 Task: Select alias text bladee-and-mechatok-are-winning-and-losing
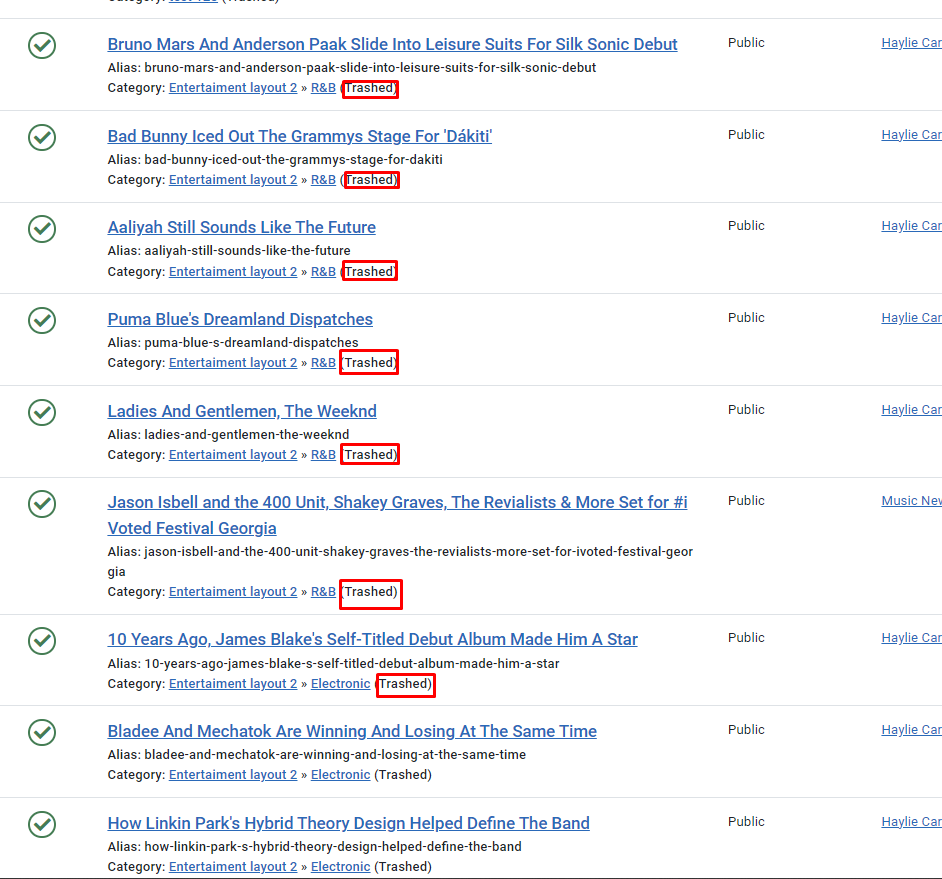click(x=335, y=754)
